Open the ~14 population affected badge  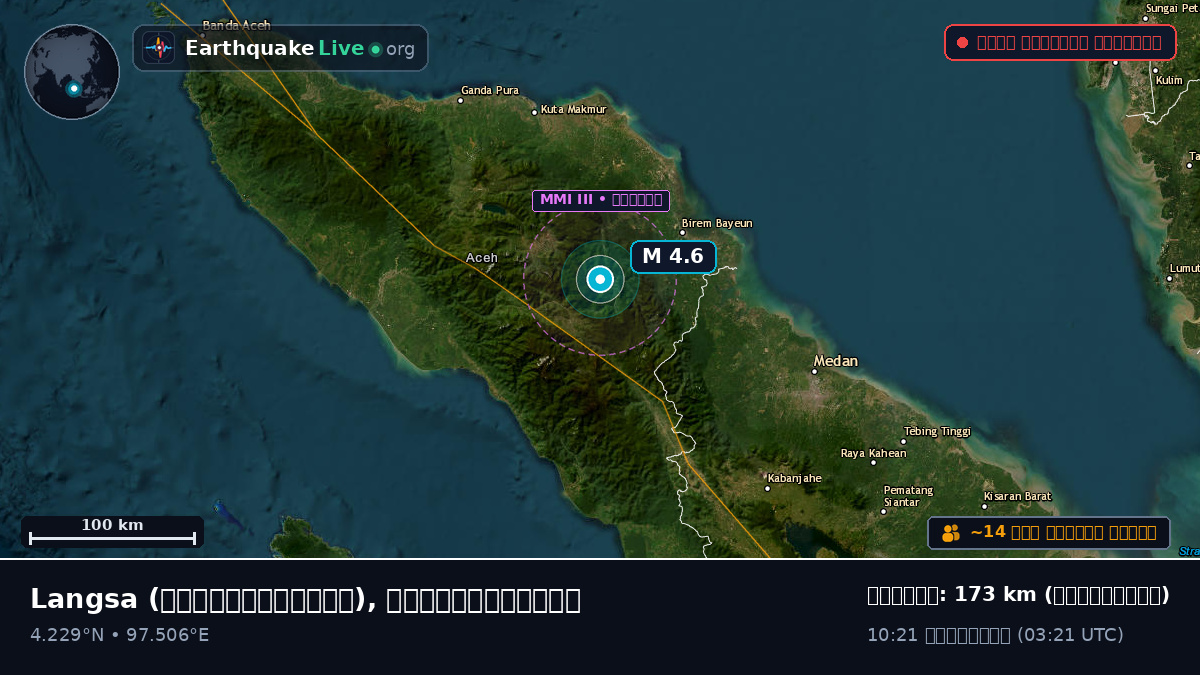(1049, 533)
